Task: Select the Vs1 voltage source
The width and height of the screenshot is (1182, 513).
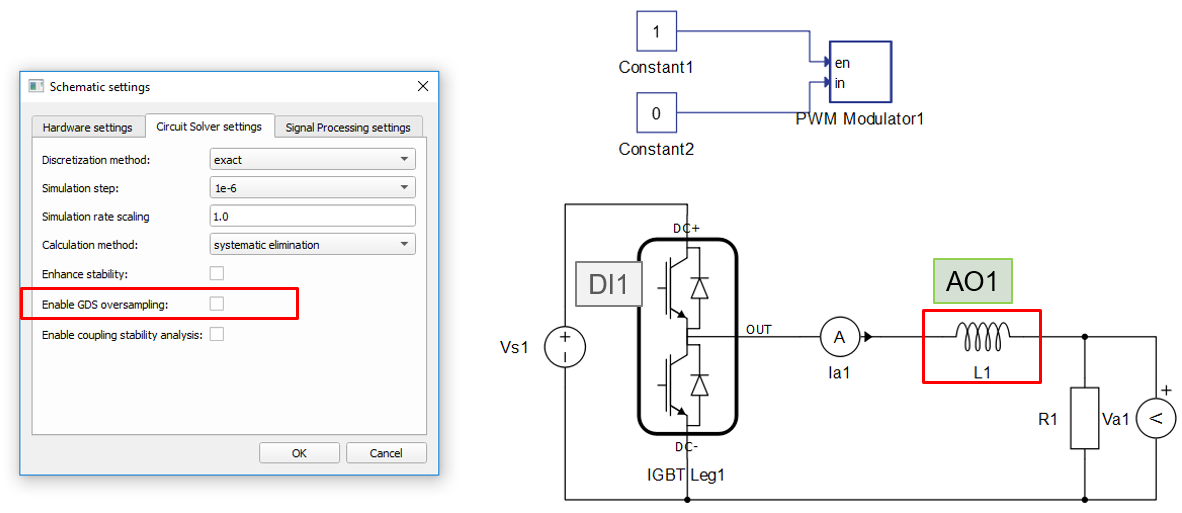Action: [x=564, y=348]
